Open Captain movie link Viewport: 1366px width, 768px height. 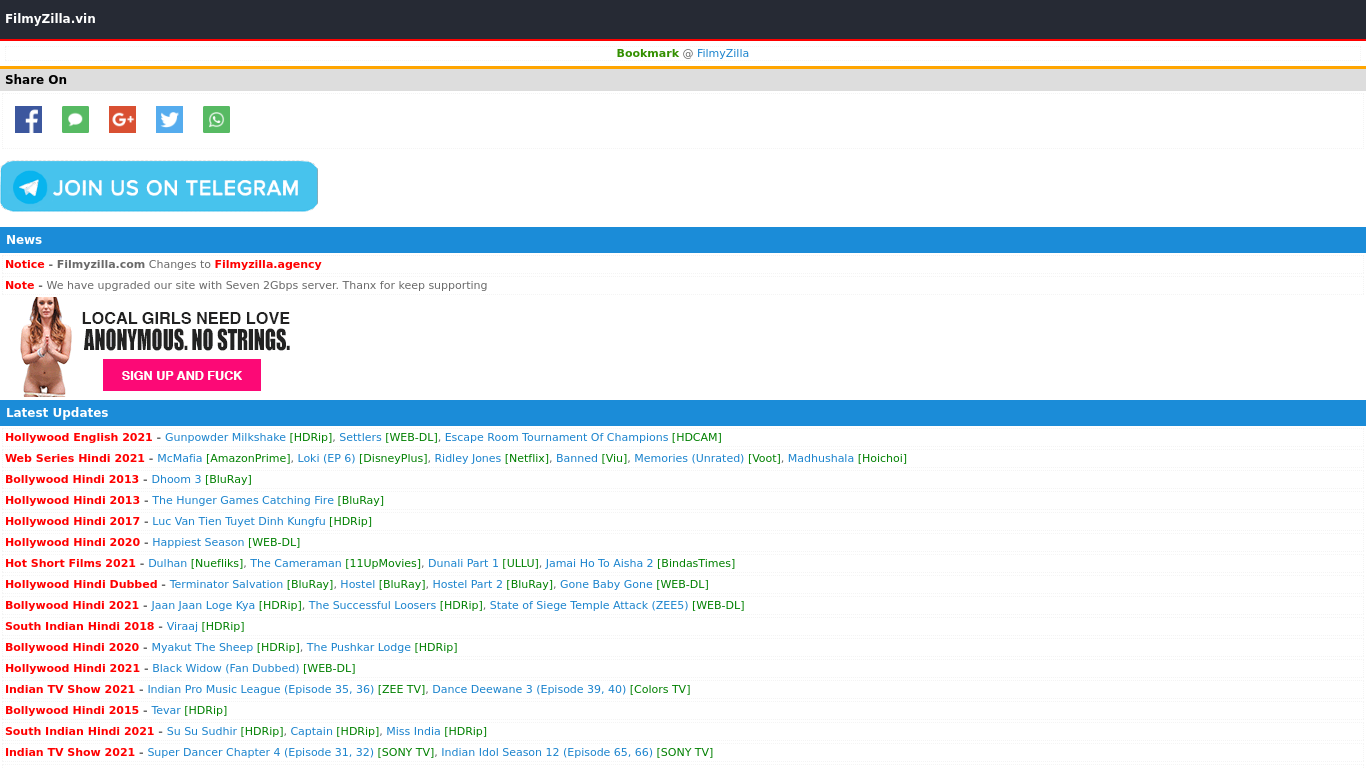tap(311, 732)
